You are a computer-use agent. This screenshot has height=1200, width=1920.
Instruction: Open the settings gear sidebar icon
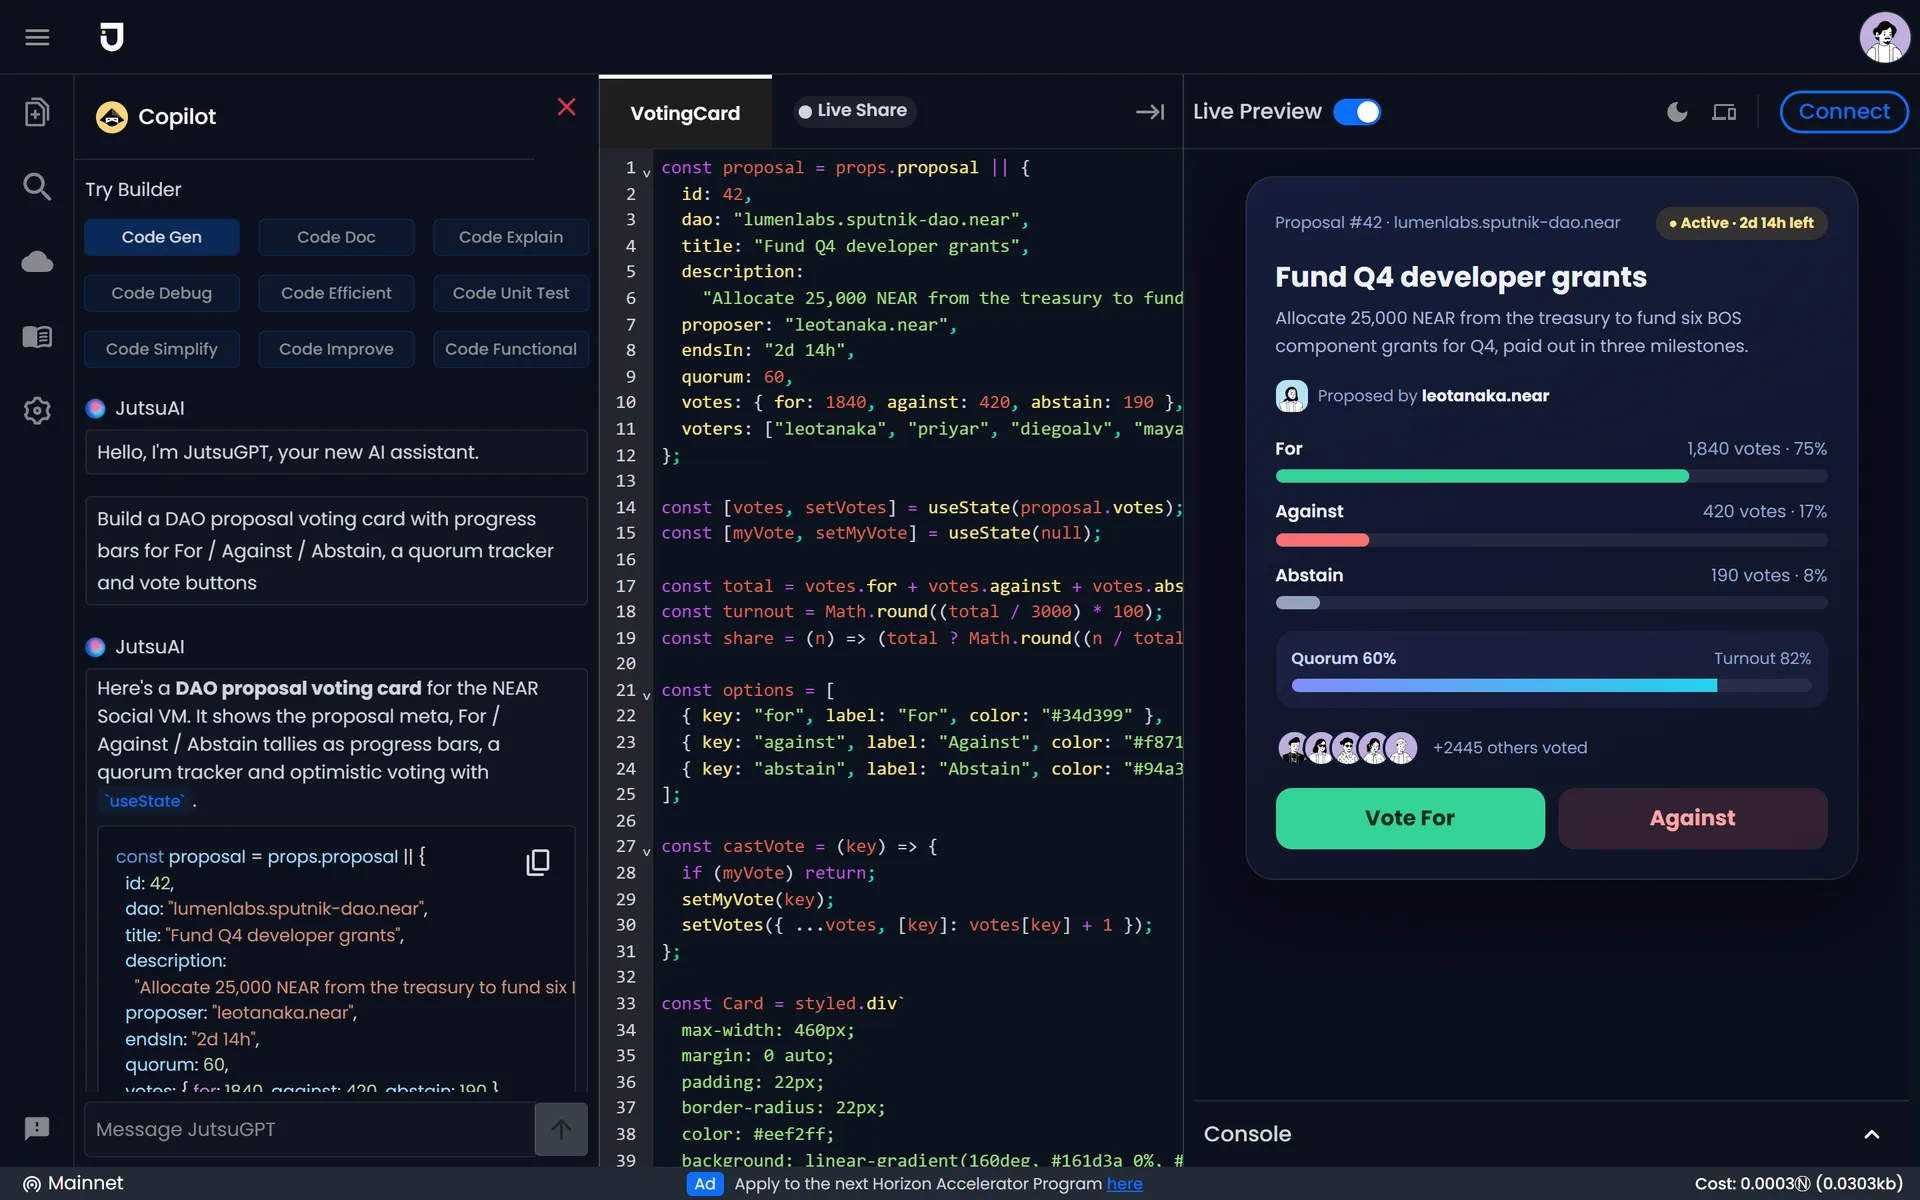pyautogui.click(x=37, y=410)
